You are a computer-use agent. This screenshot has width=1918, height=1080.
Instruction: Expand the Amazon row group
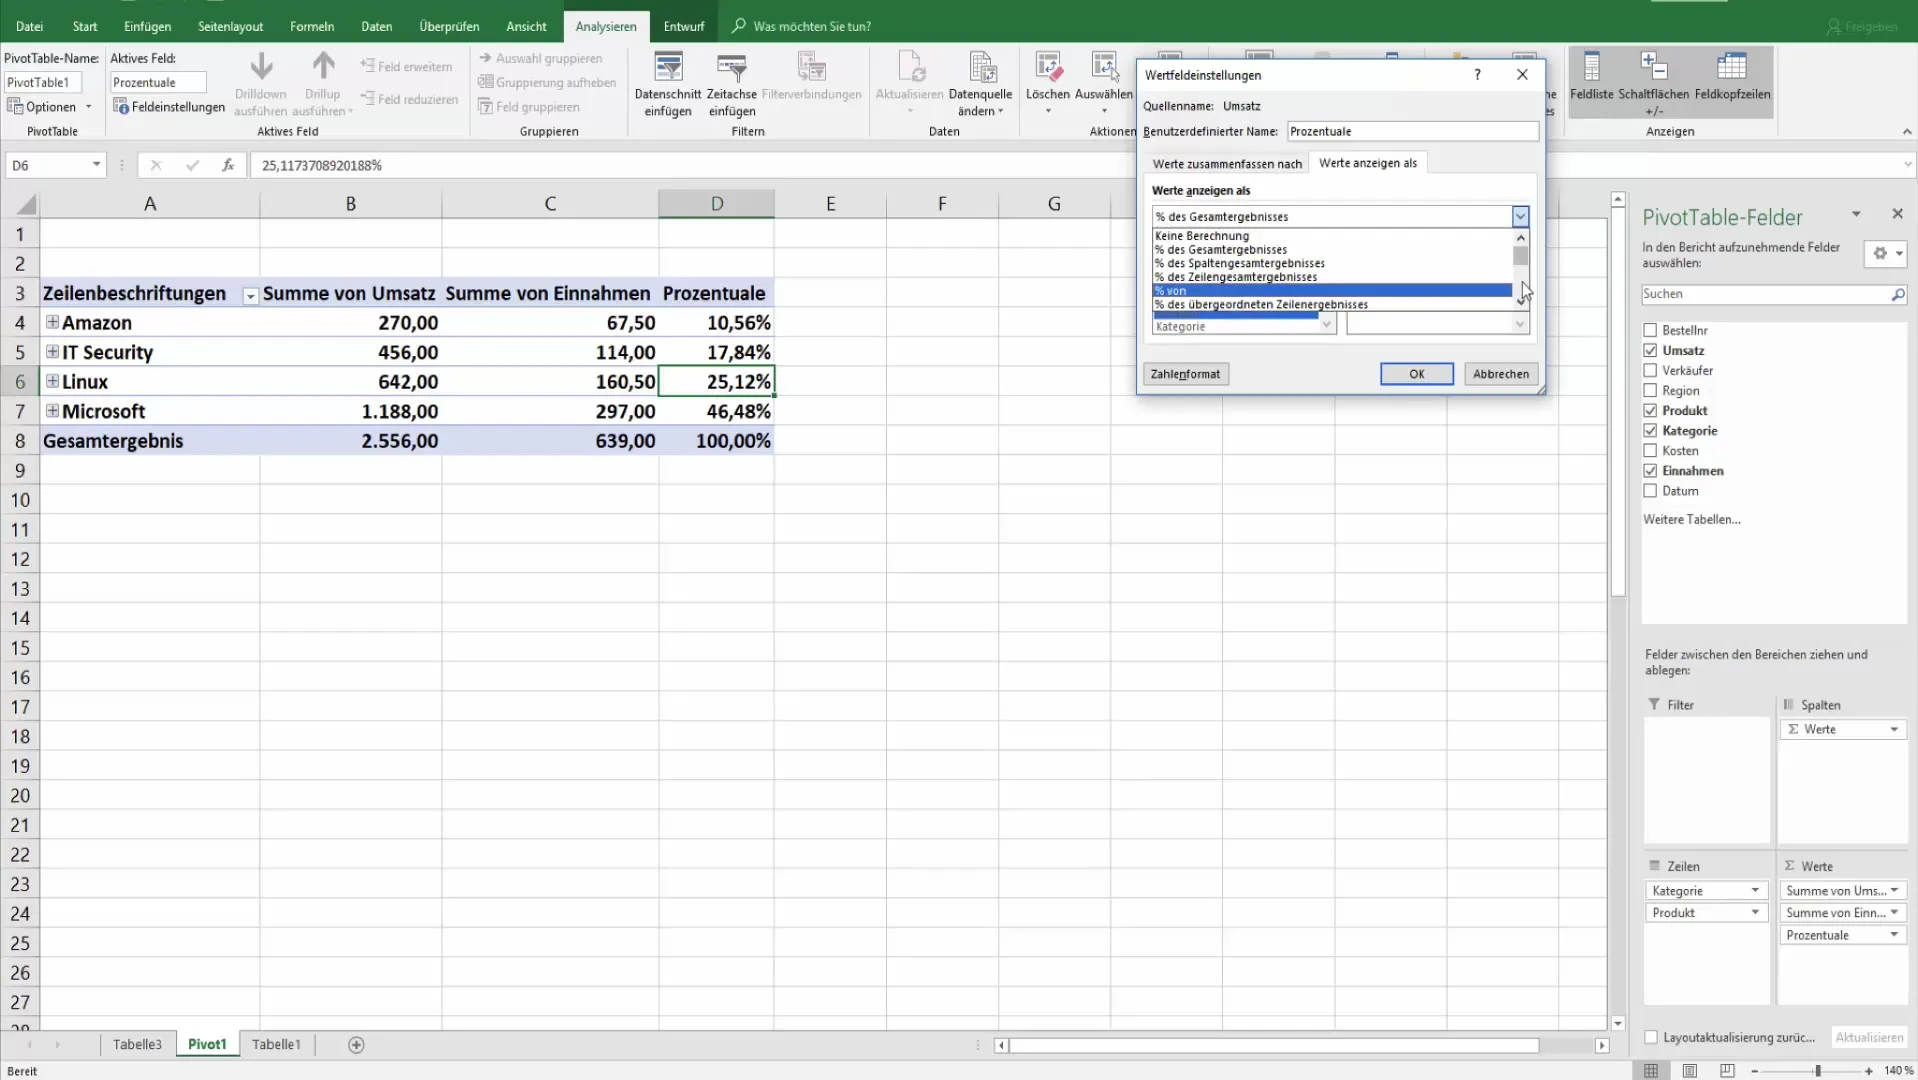[52, 322]
